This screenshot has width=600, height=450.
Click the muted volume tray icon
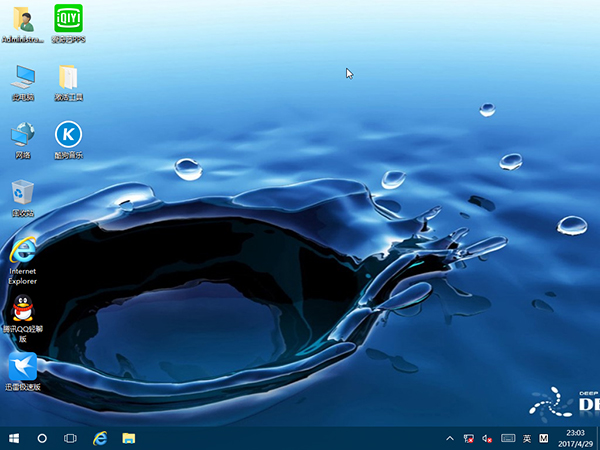pyautogui.click(x=487, y=438)
